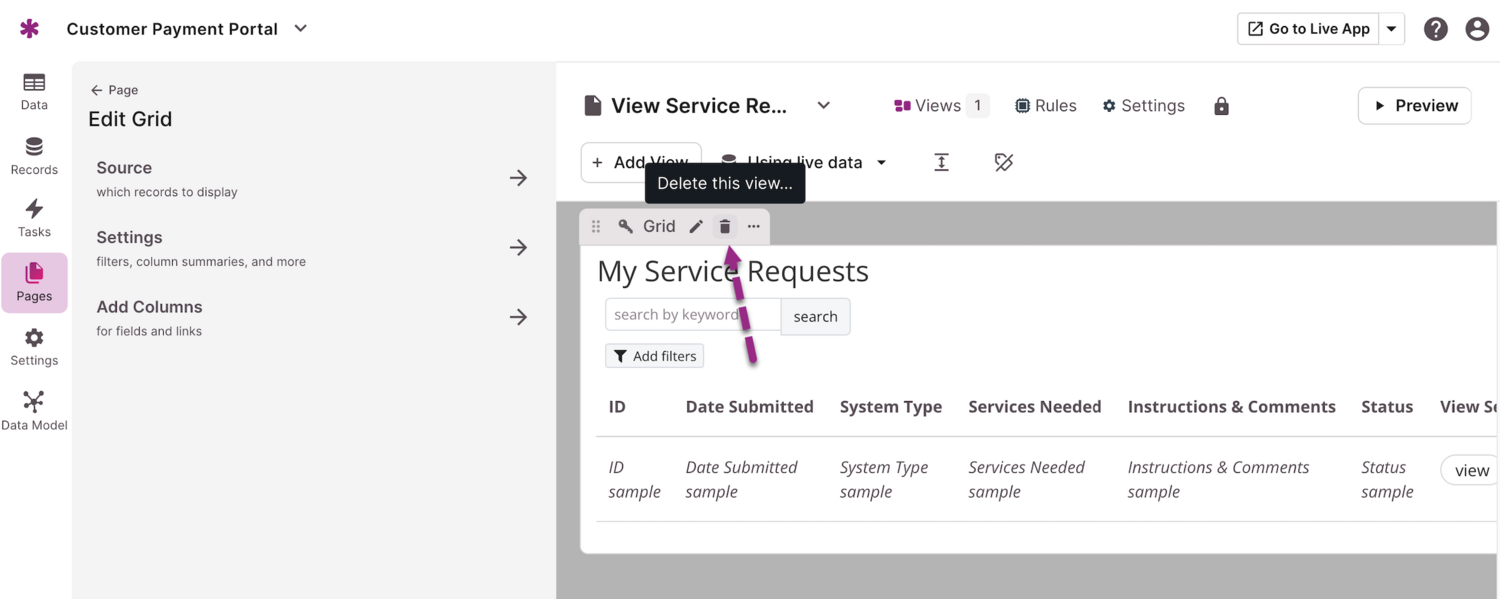Click the search by keyword input field
The height and width of the screenshot is (599, 1500).
click(692, 315)
